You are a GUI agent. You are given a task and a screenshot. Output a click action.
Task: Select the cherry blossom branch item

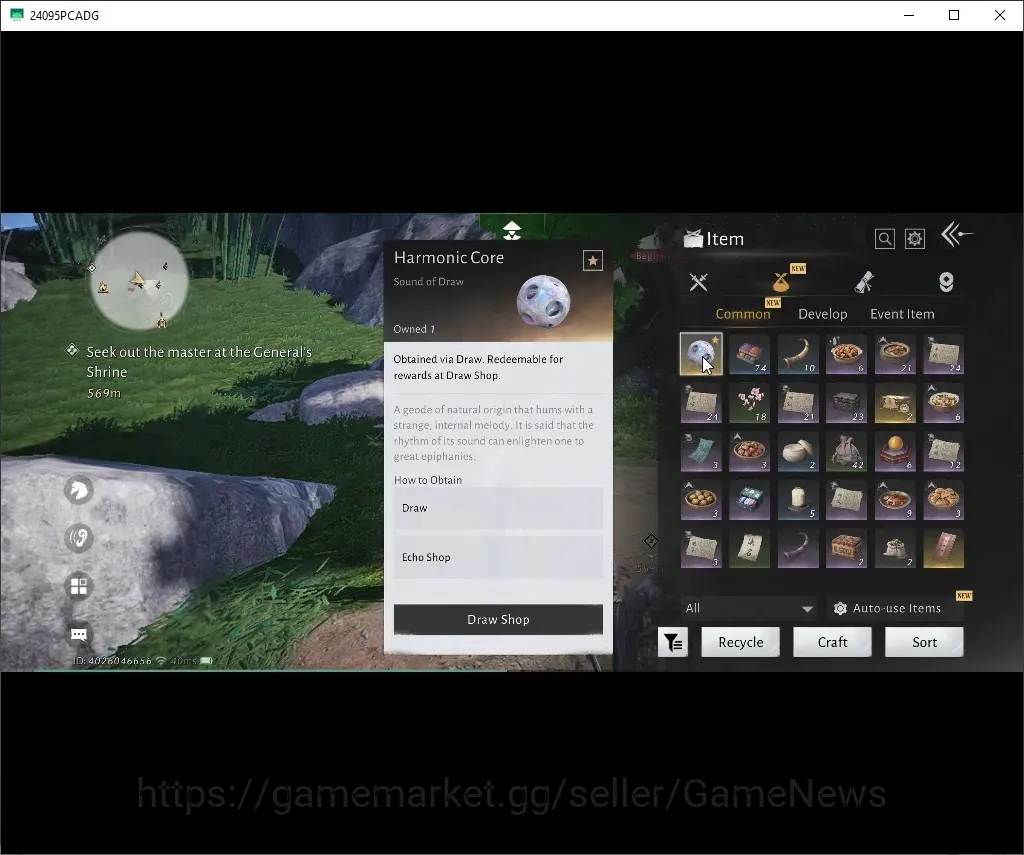tap(749, 403)
